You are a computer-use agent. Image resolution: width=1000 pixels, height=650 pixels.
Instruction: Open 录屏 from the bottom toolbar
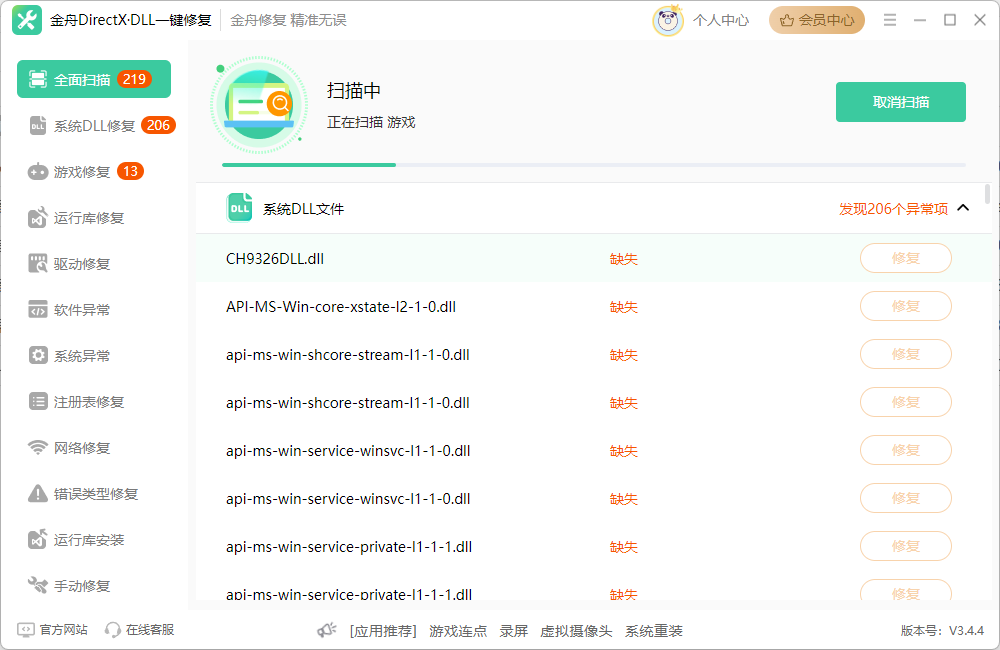tap(513, 631)
